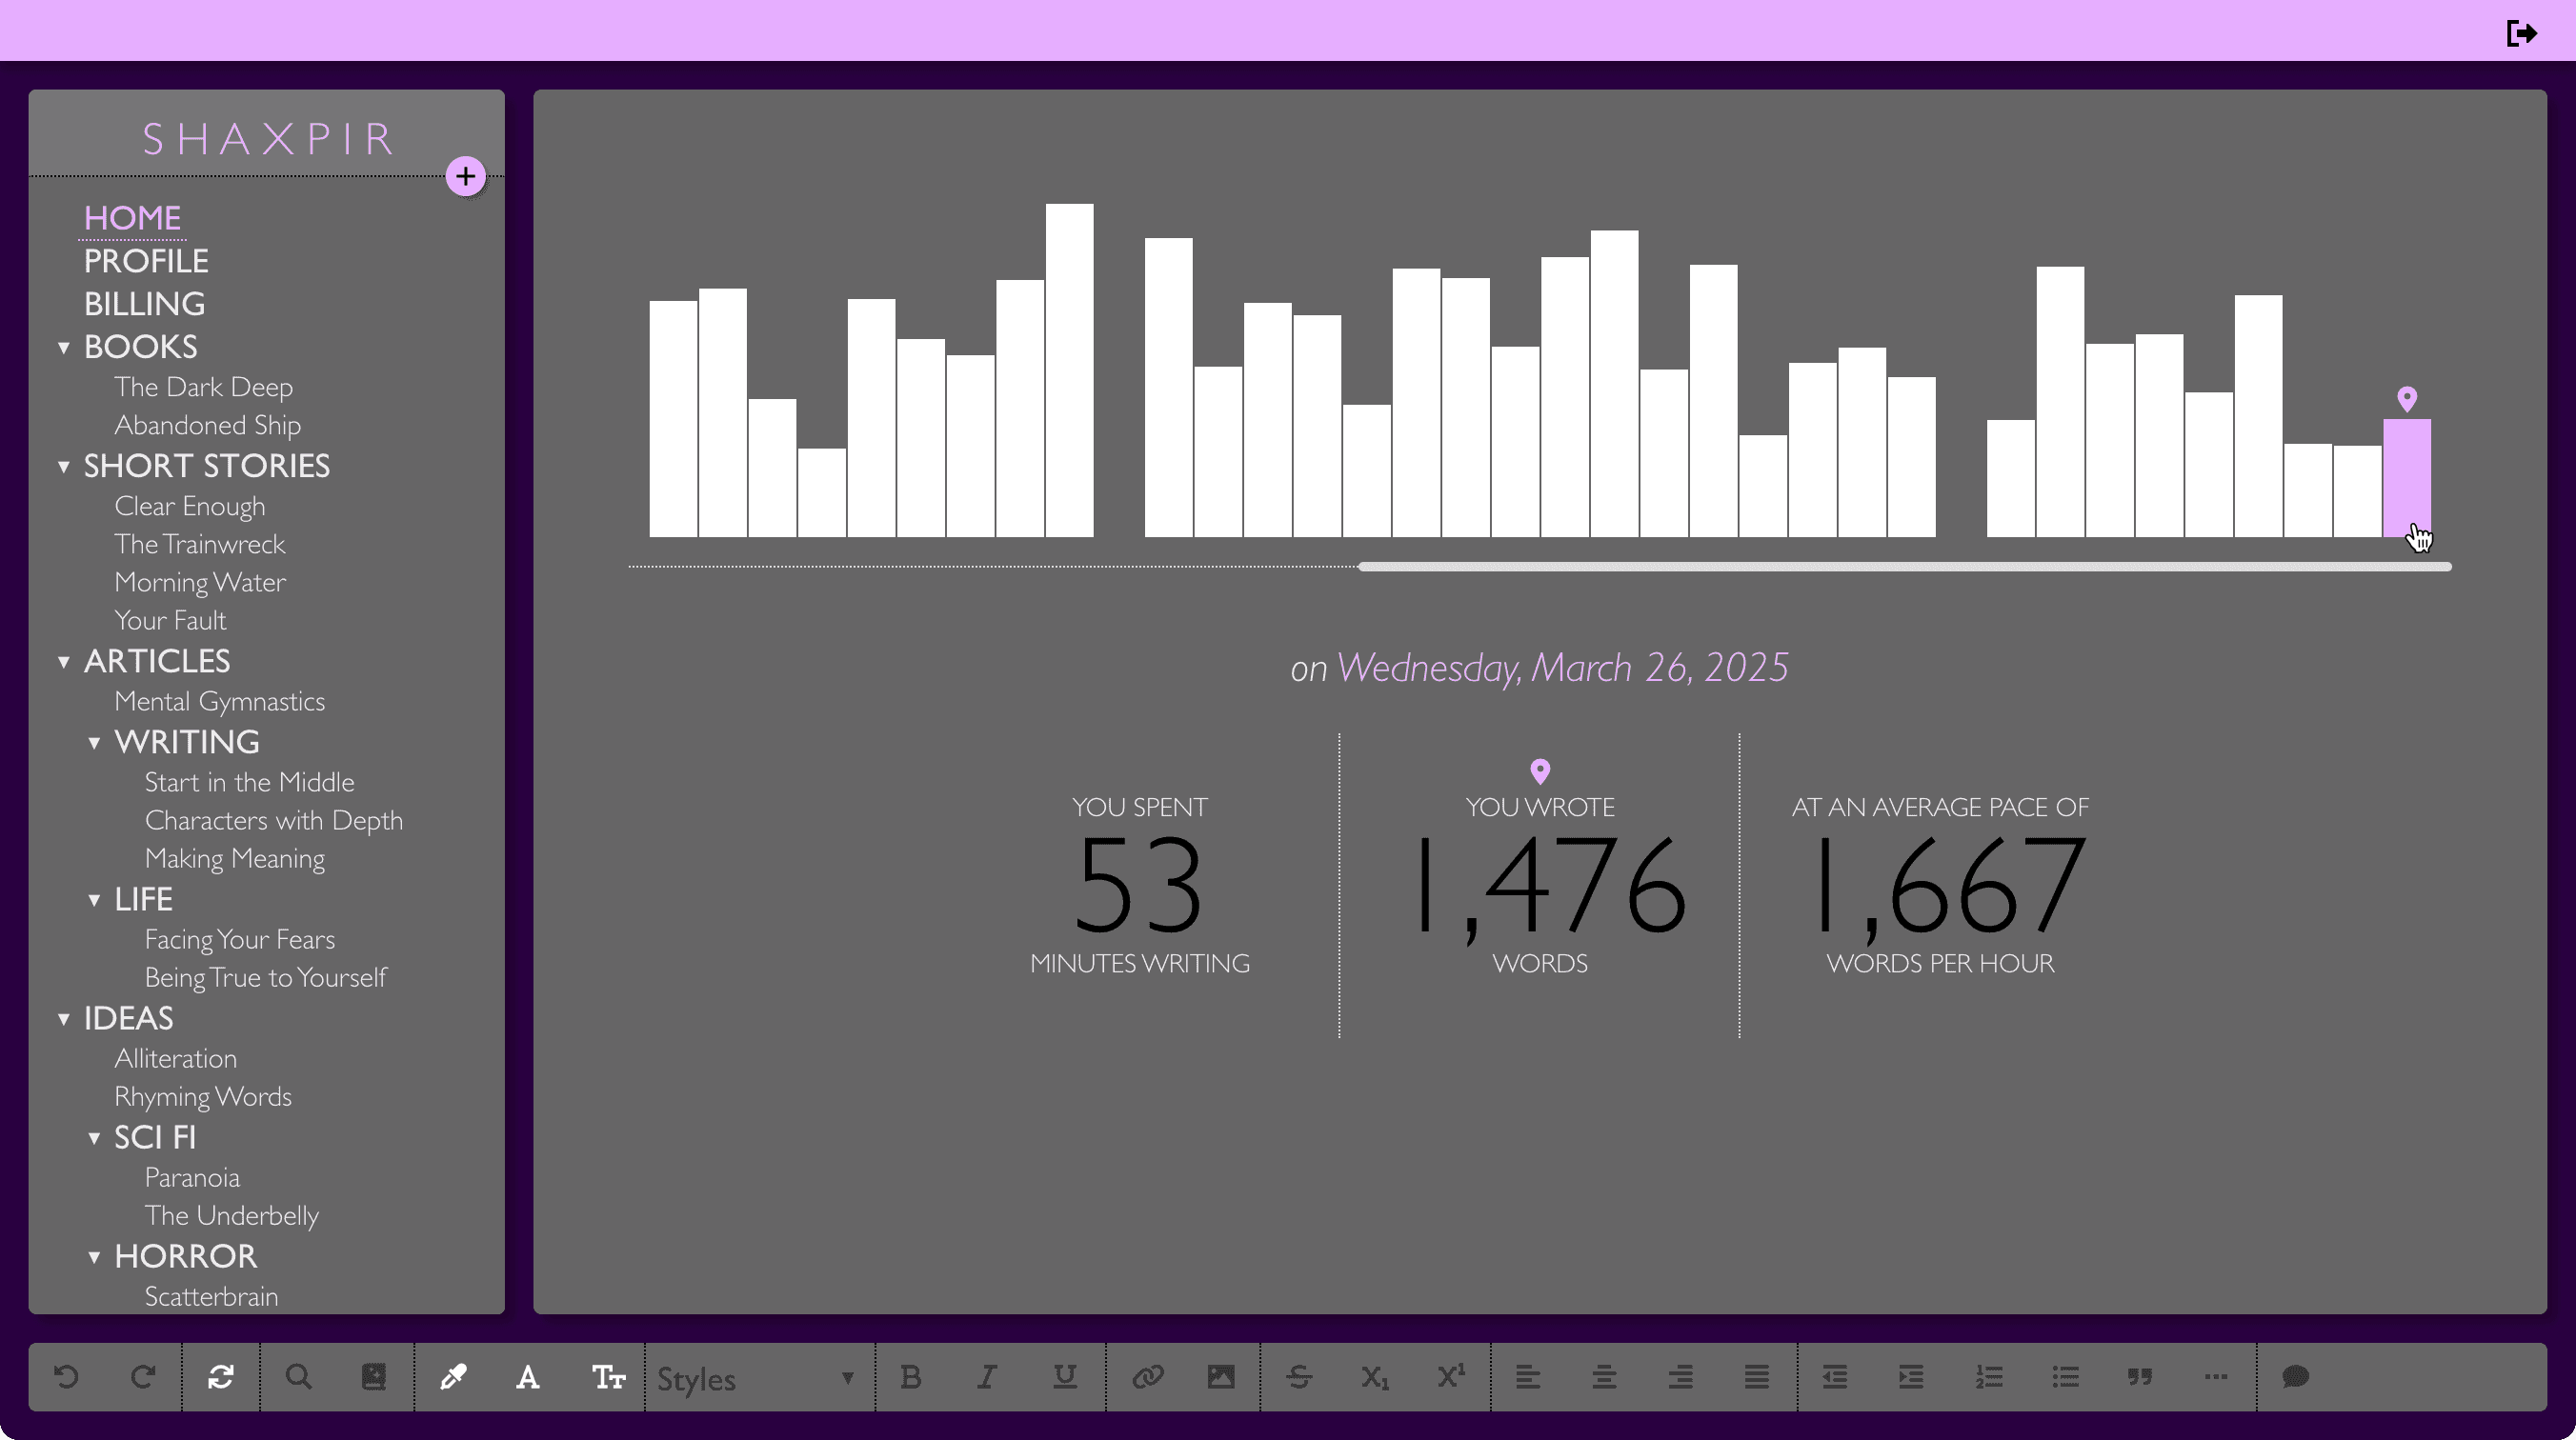Select the eyedropper tool in the toolbar
The width and height of the screenshot is (2576, 1440).
453,1377
